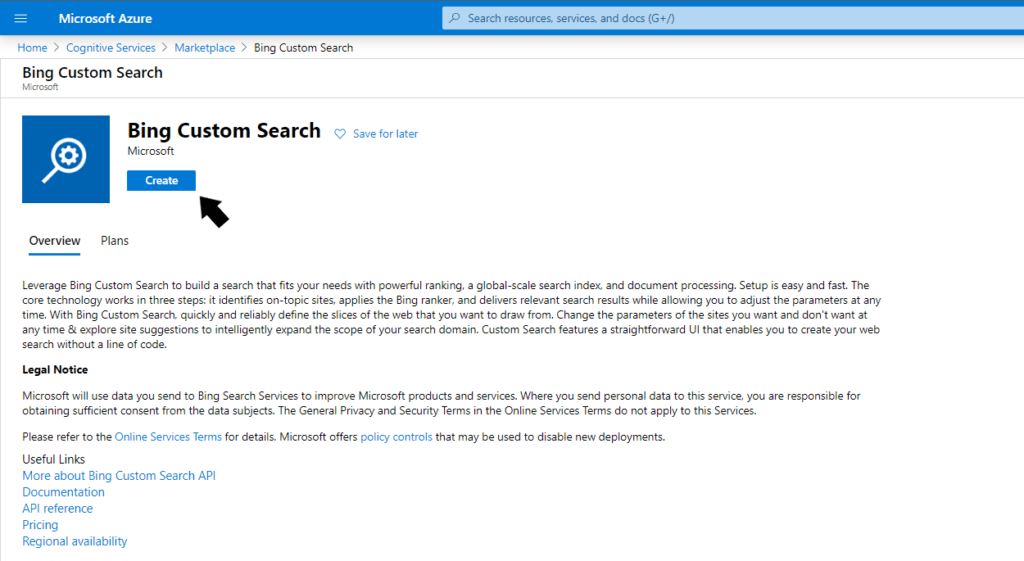Open the Online Services Terms link
Image resolution: width=1024 pixels, height=561 pixels.
click(x=168, y=437)
